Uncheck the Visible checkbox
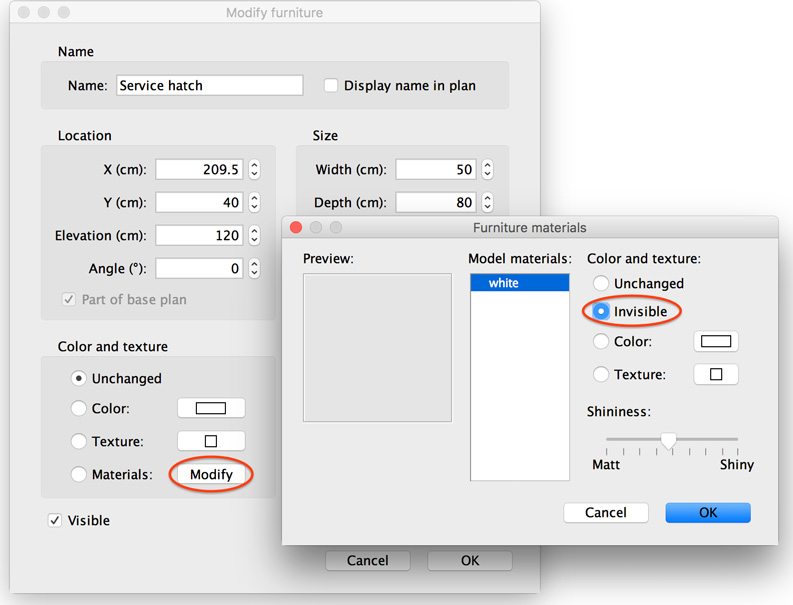793x605 pixels. click(x=55, y=521)
